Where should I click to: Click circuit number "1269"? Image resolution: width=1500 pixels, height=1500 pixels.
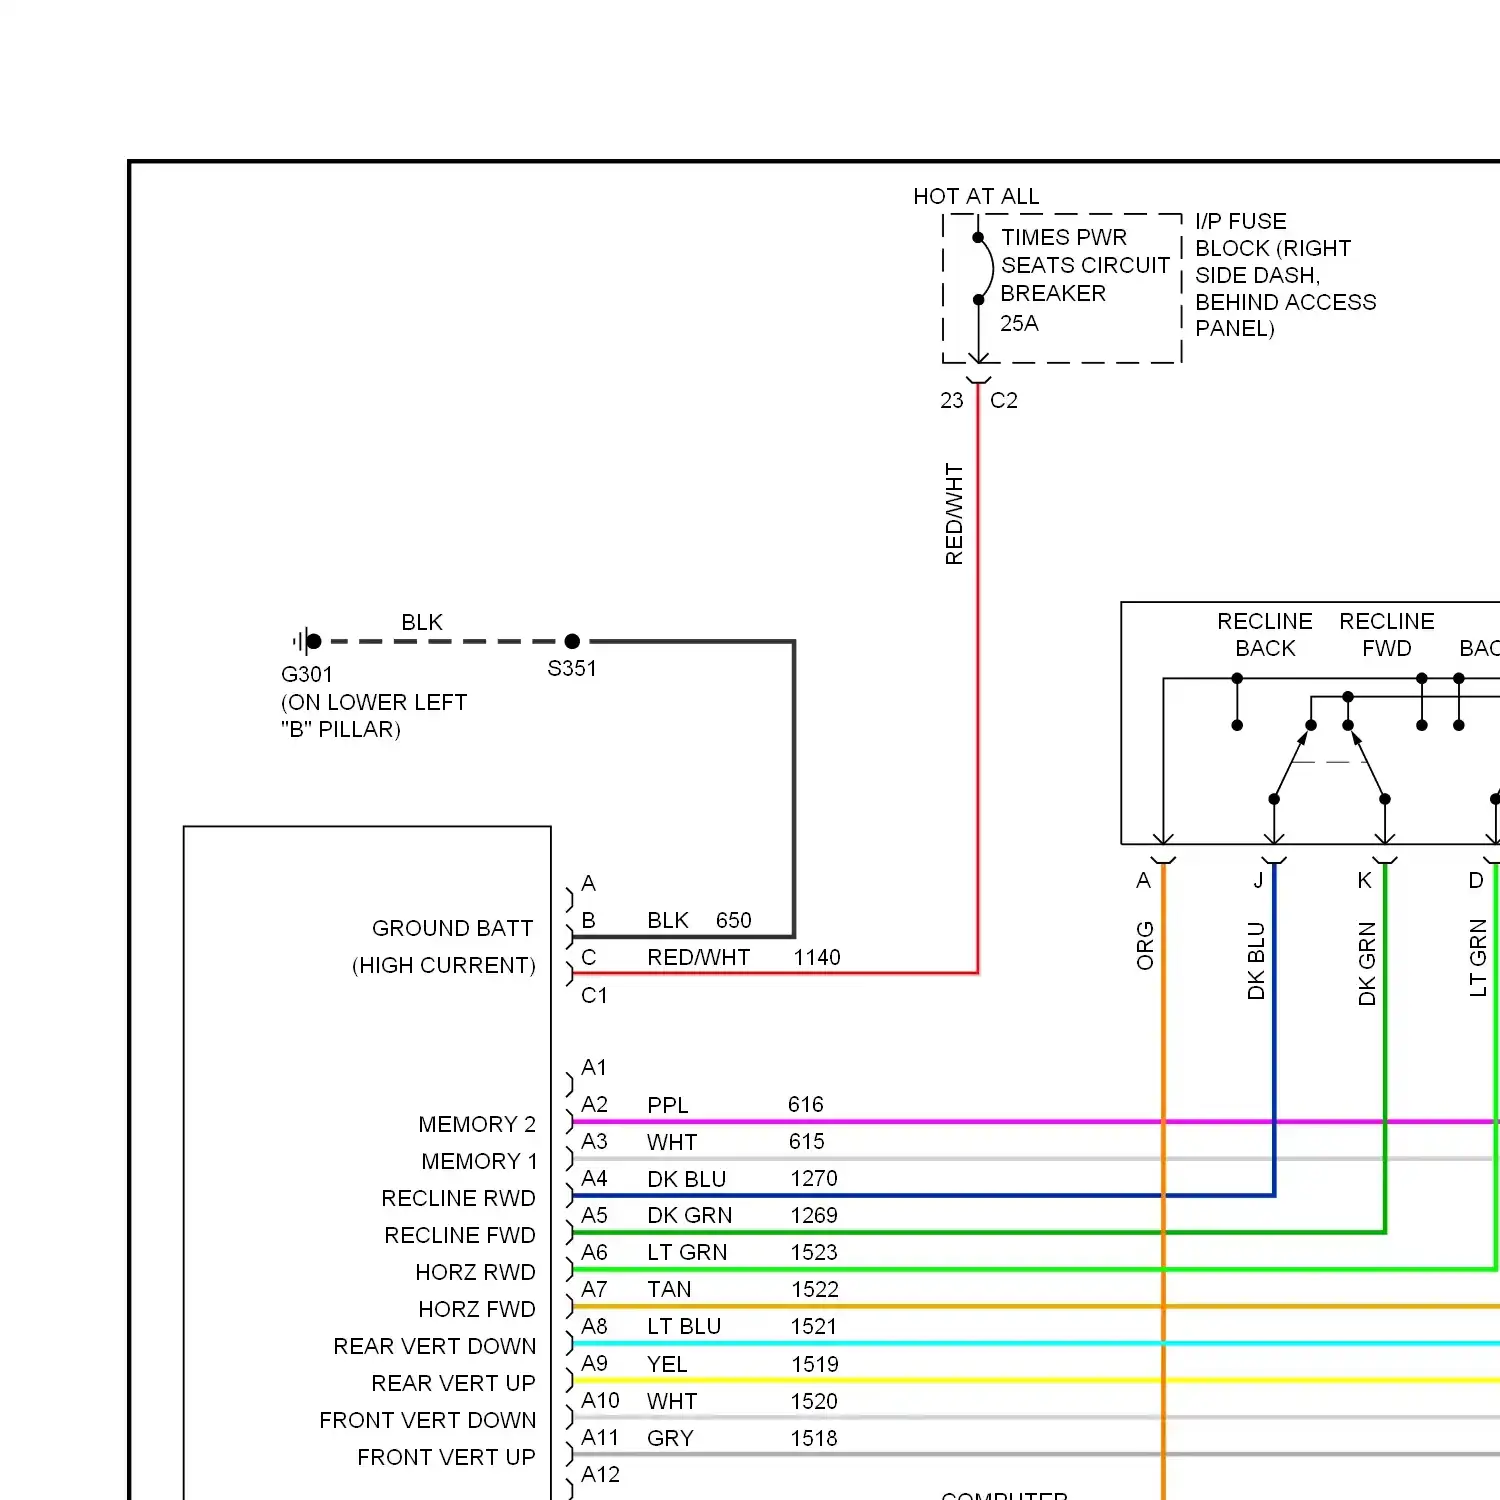(814, 1215)
